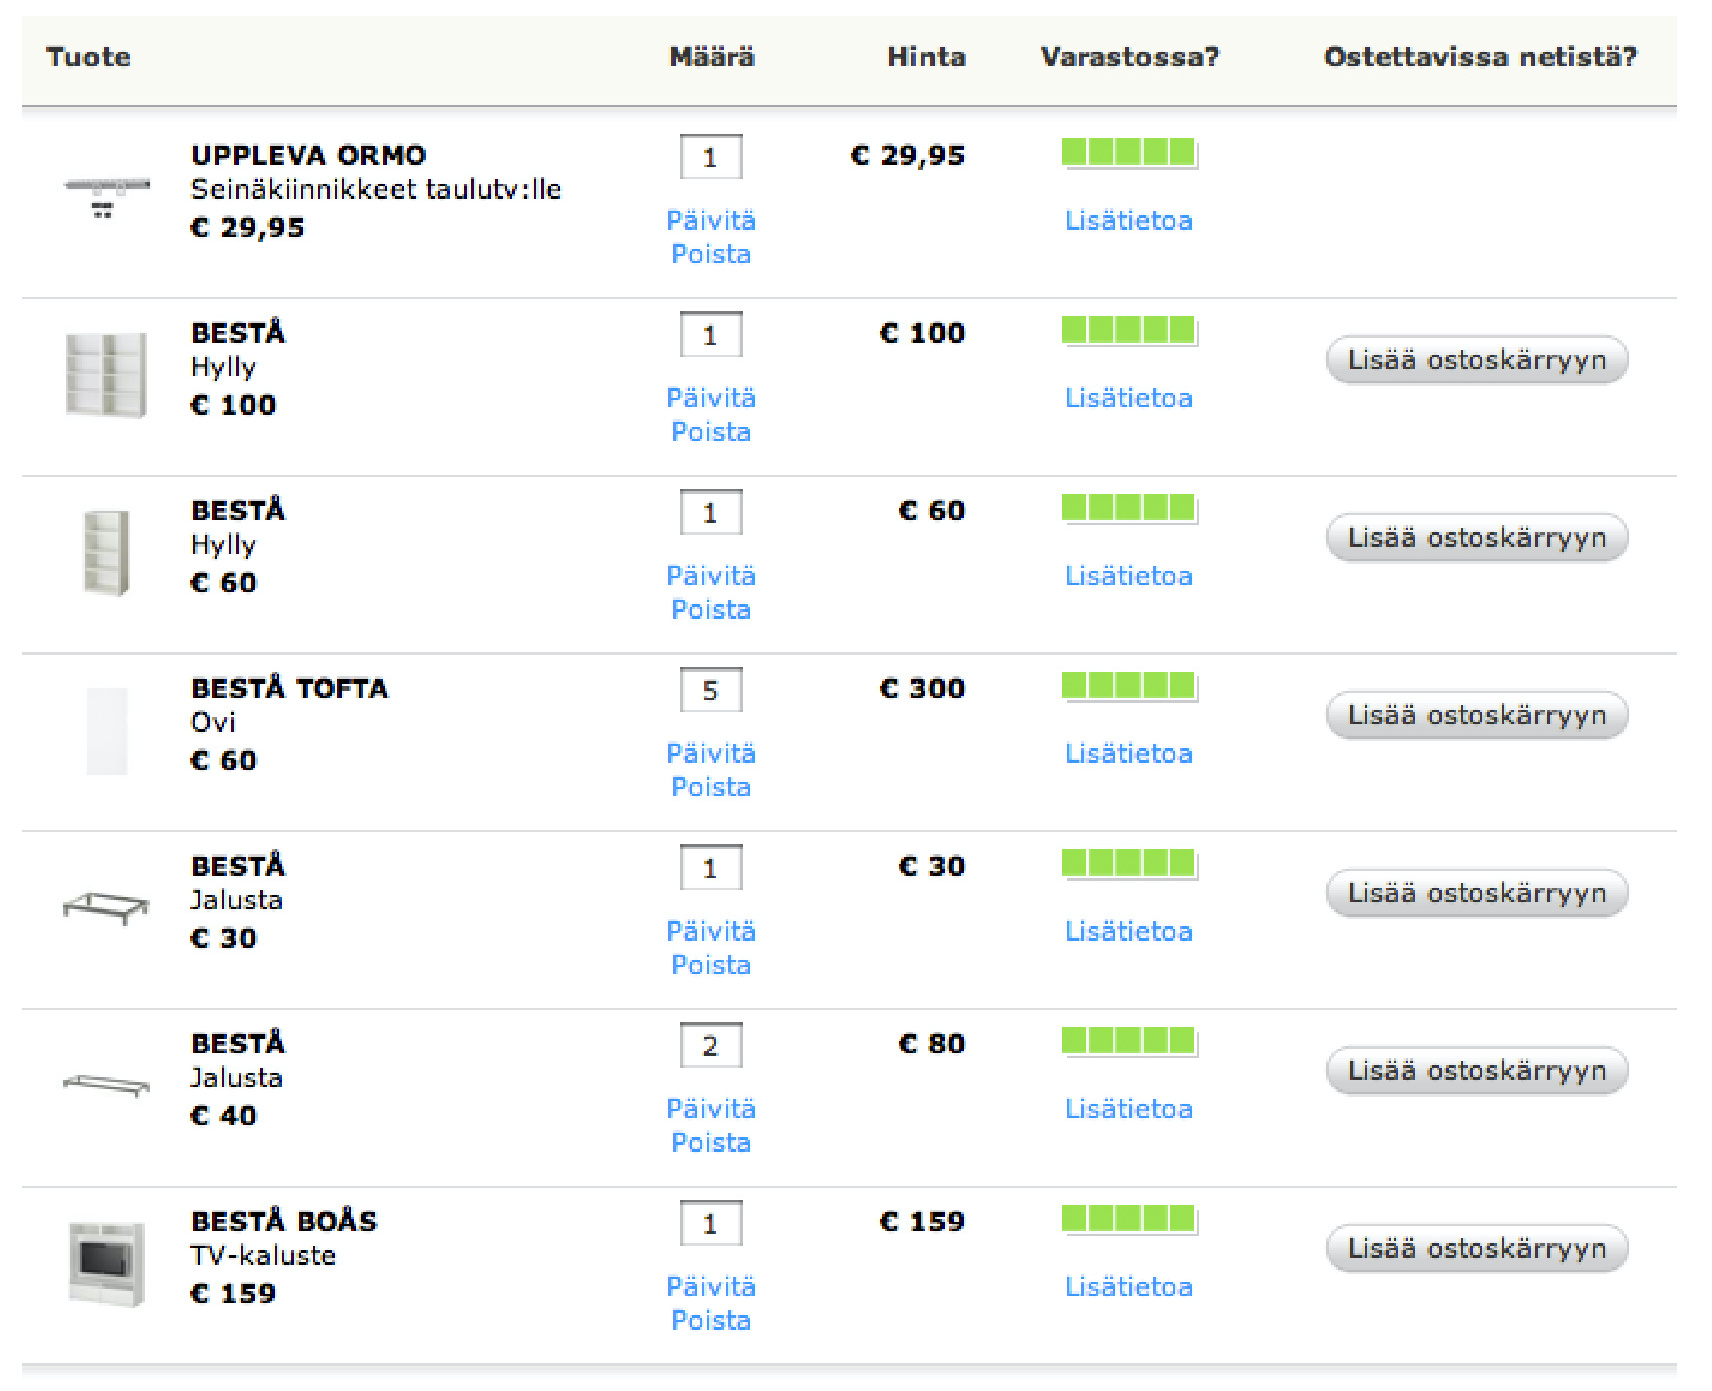Add €100 BESTÅ Hylly to shopping cart
The height and width of the screenshot is (1391, 1712).
pyautogui.click(x=1477, y=360)
